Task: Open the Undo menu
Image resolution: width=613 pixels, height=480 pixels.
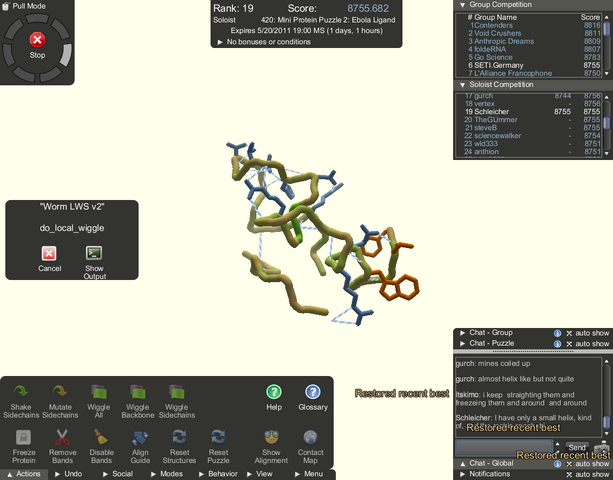Action: [x=68, y=474]
